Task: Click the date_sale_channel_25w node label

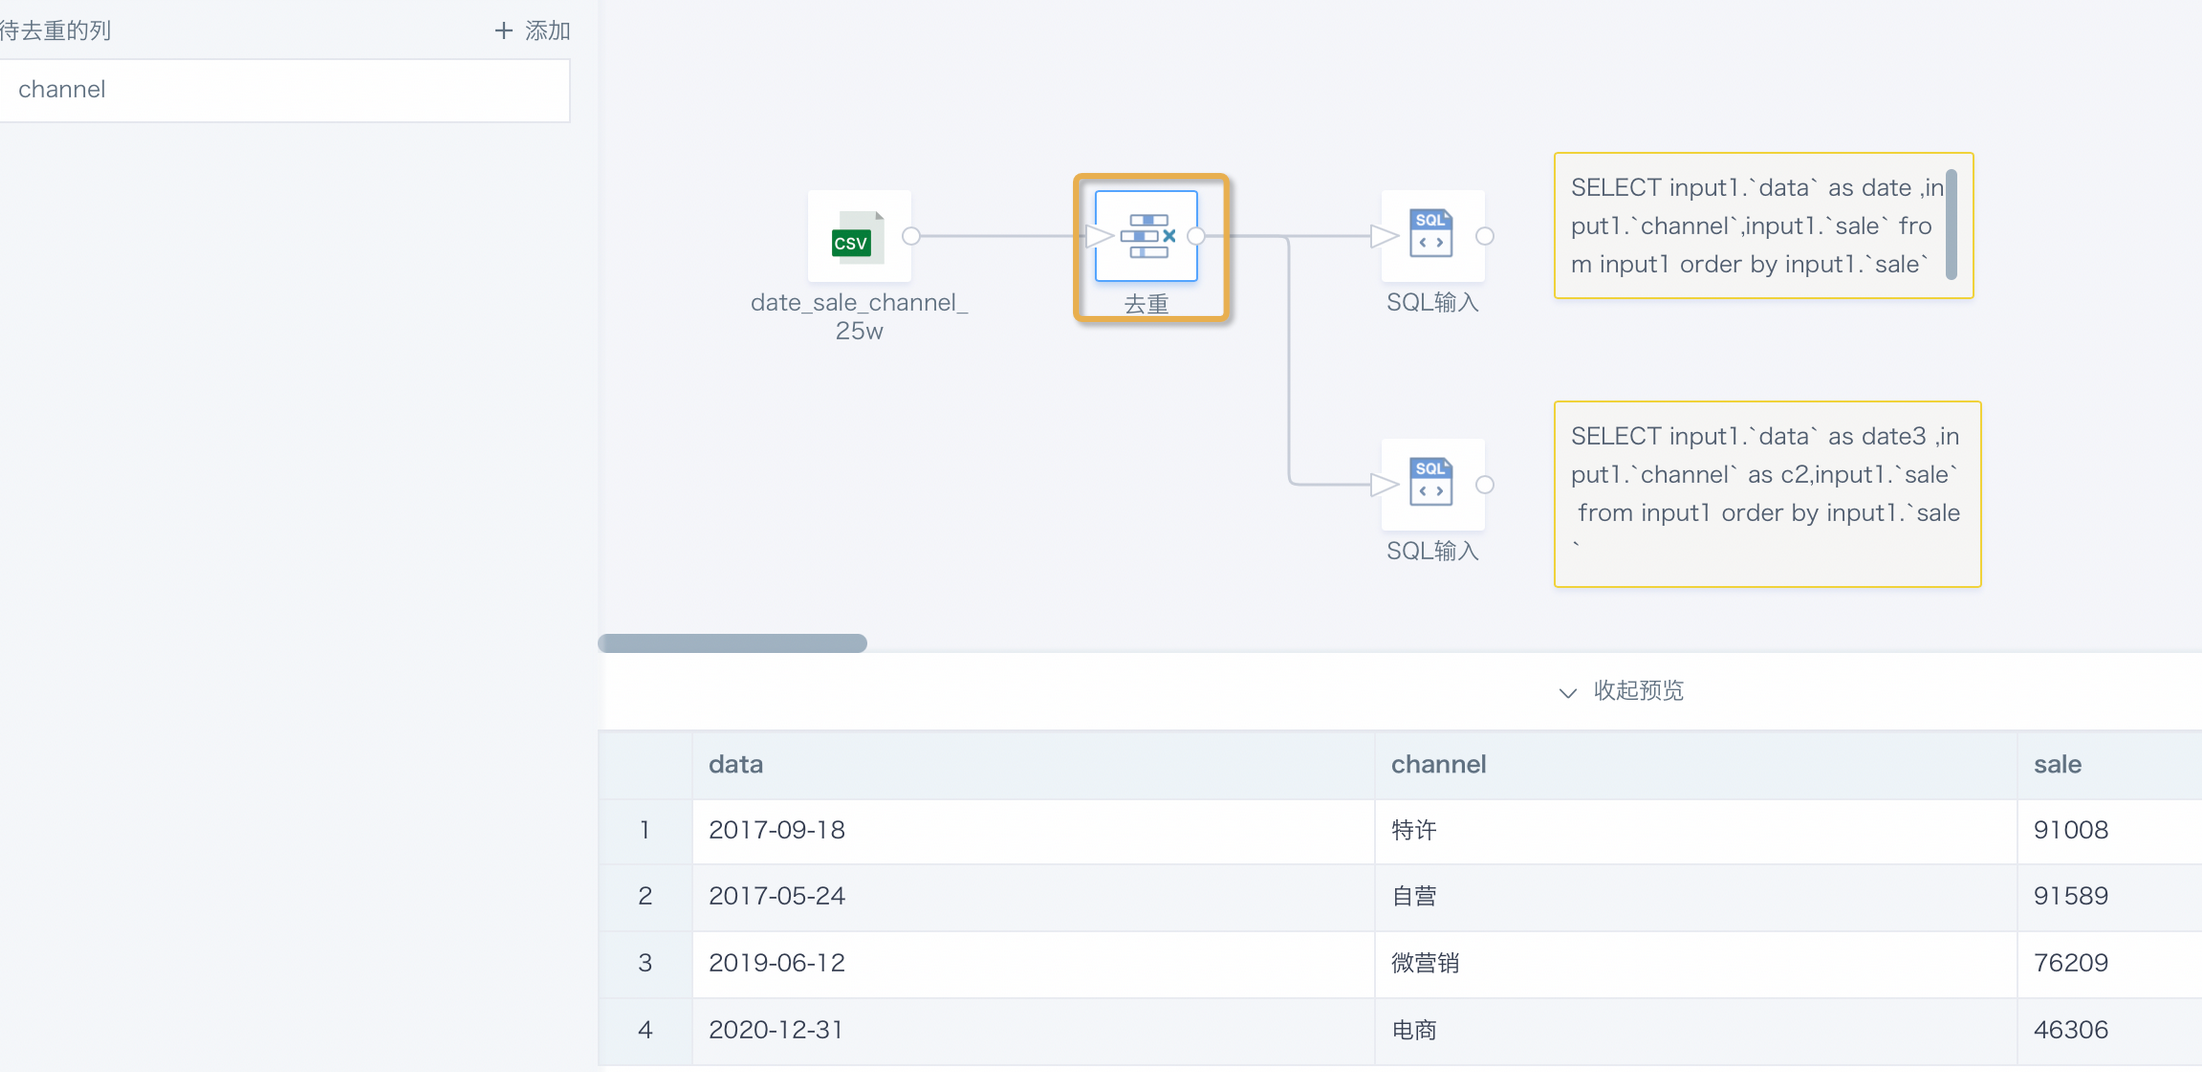Action: [x=859, y=316]
